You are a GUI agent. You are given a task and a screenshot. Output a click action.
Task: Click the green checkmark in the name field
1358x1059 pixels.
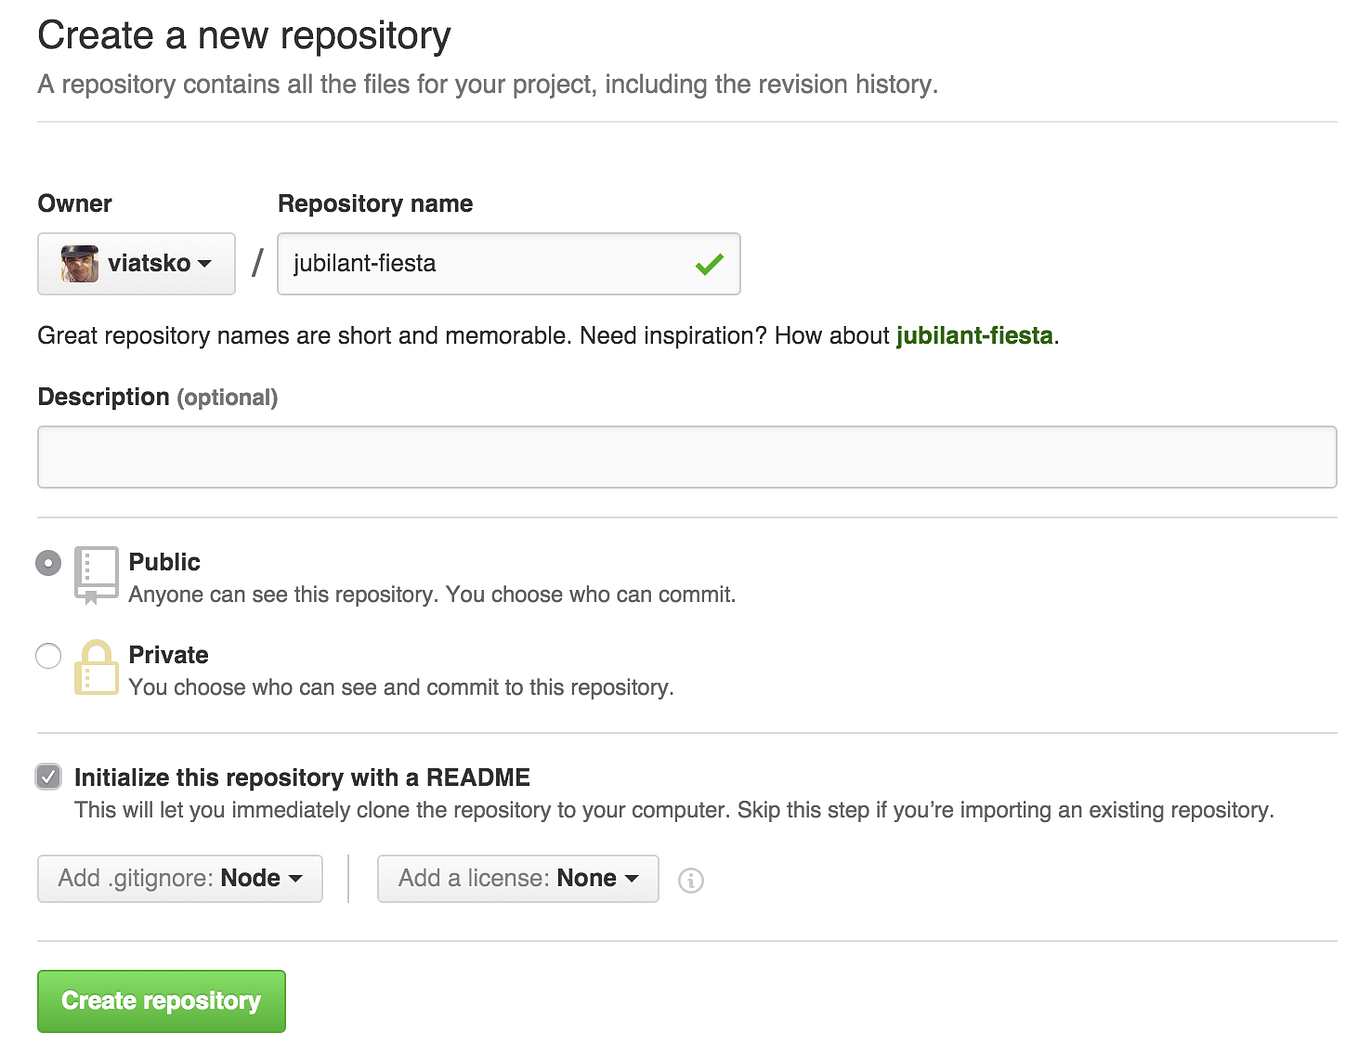point(709,264)
